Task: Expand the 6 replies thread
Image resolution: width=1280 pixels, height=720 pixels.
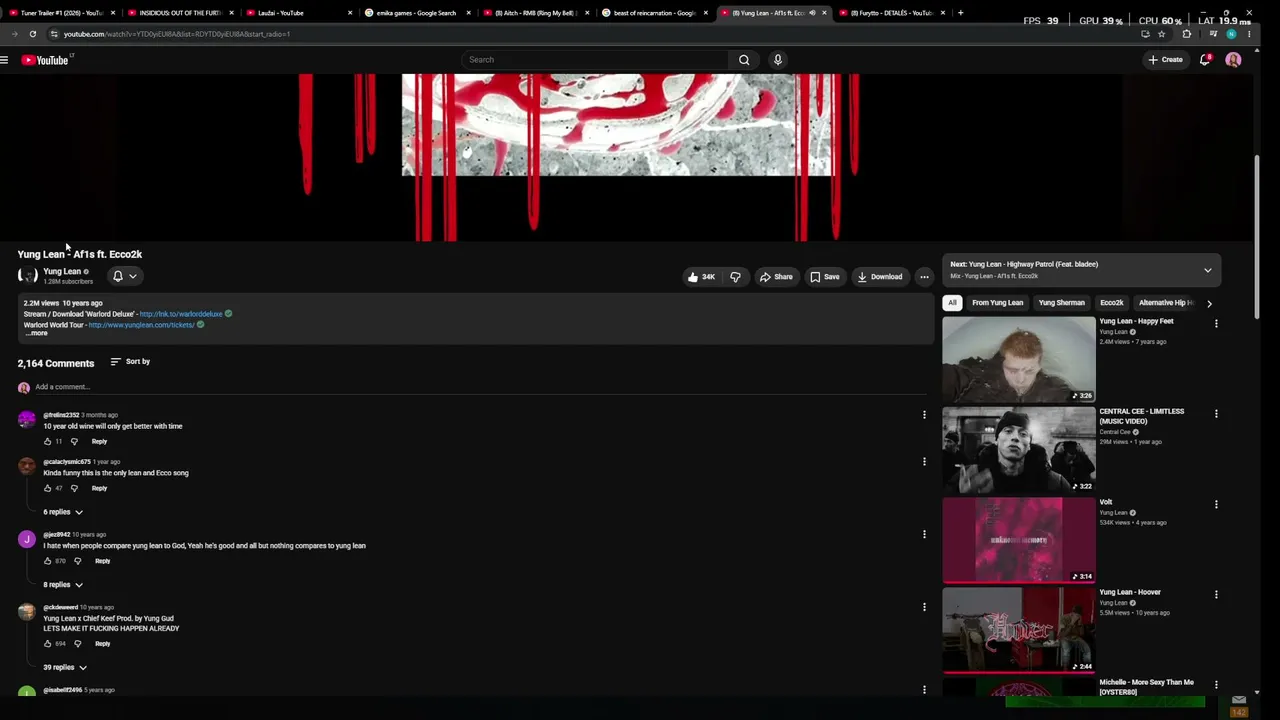Action: pos(63,512)
